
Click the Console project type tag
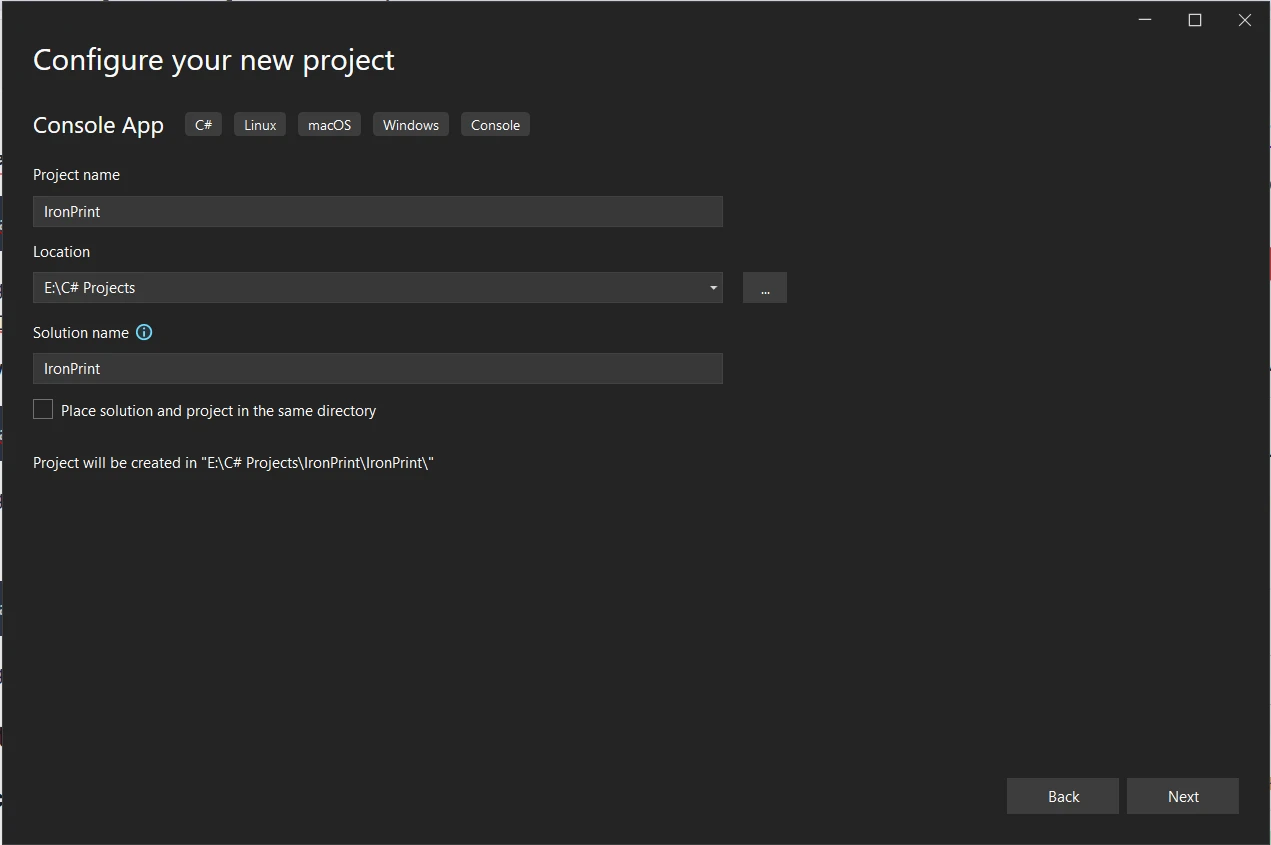pos(495,125)
